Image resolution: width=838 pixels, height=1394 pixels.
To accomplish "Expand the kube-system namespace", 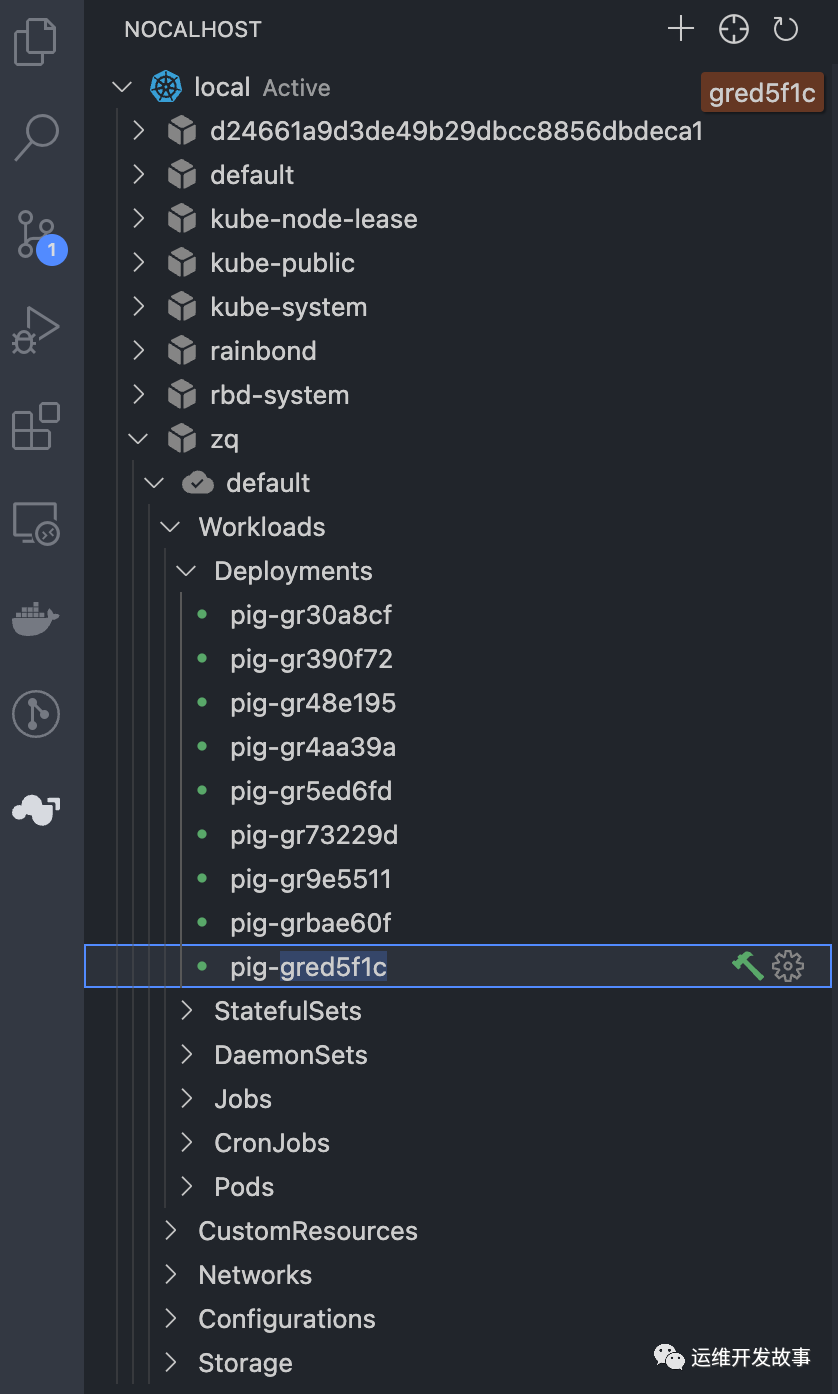I will 139,307.
